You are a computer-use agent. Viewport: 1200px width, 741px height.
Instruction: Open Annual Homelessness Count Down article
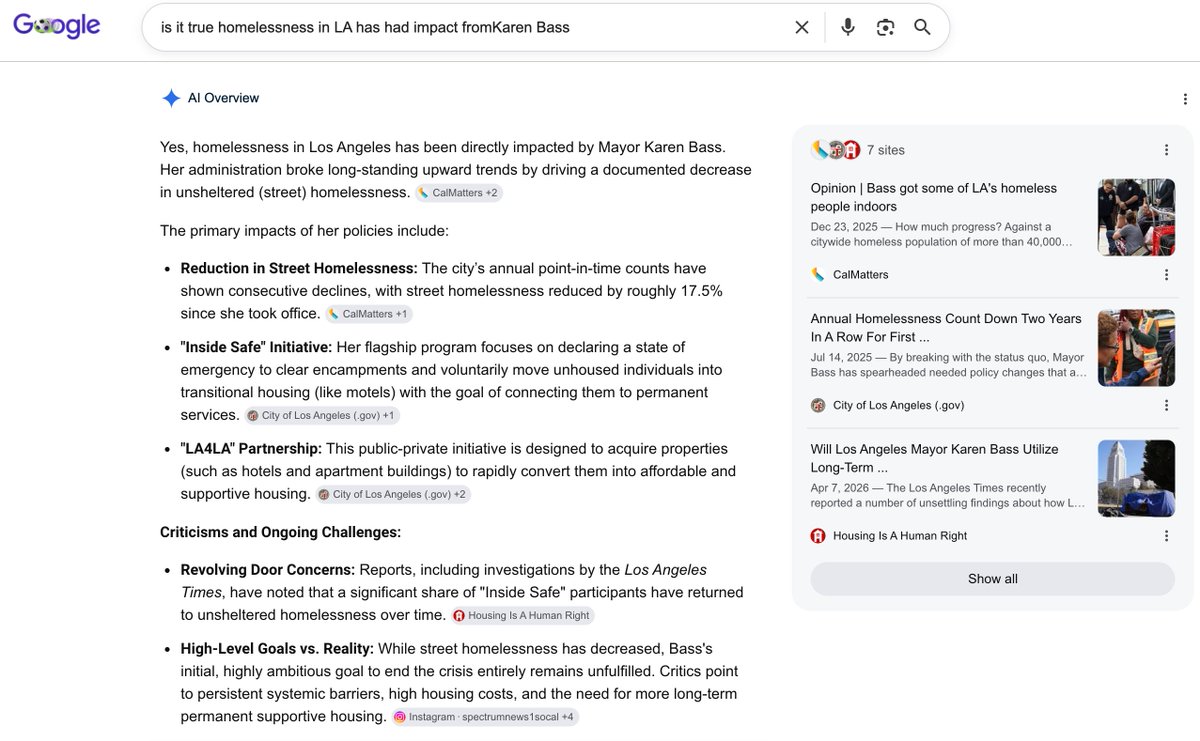point(946,328)
